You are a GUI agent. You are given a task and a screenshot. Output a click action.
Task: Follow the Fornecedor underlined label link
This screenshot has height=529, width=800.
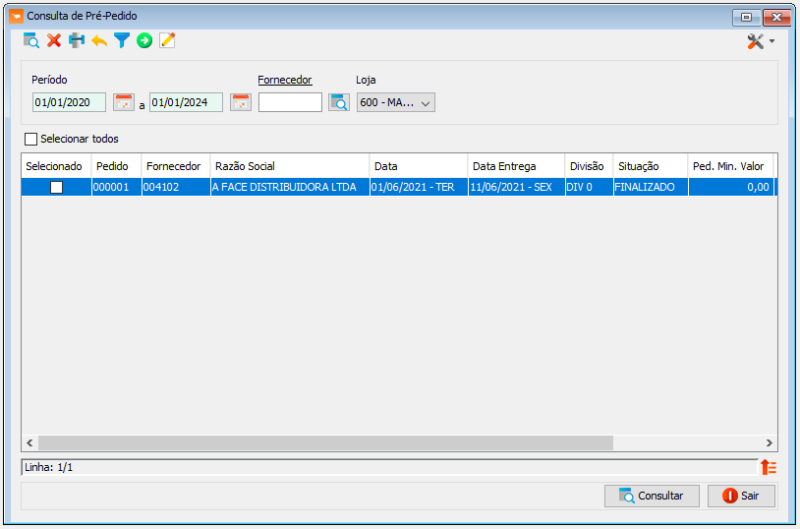(285, 80)
